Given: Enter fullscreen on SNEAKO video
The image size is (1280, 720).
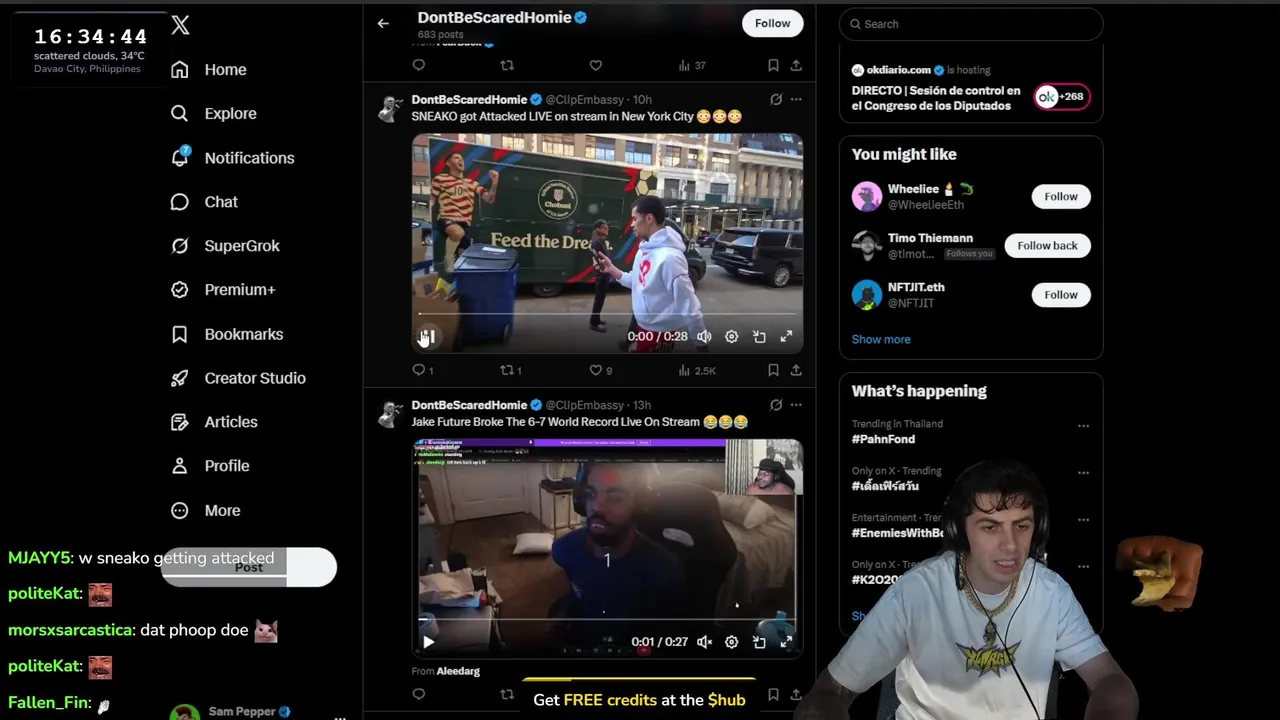Looking at the screenshot, I should [x=786, y=337].
